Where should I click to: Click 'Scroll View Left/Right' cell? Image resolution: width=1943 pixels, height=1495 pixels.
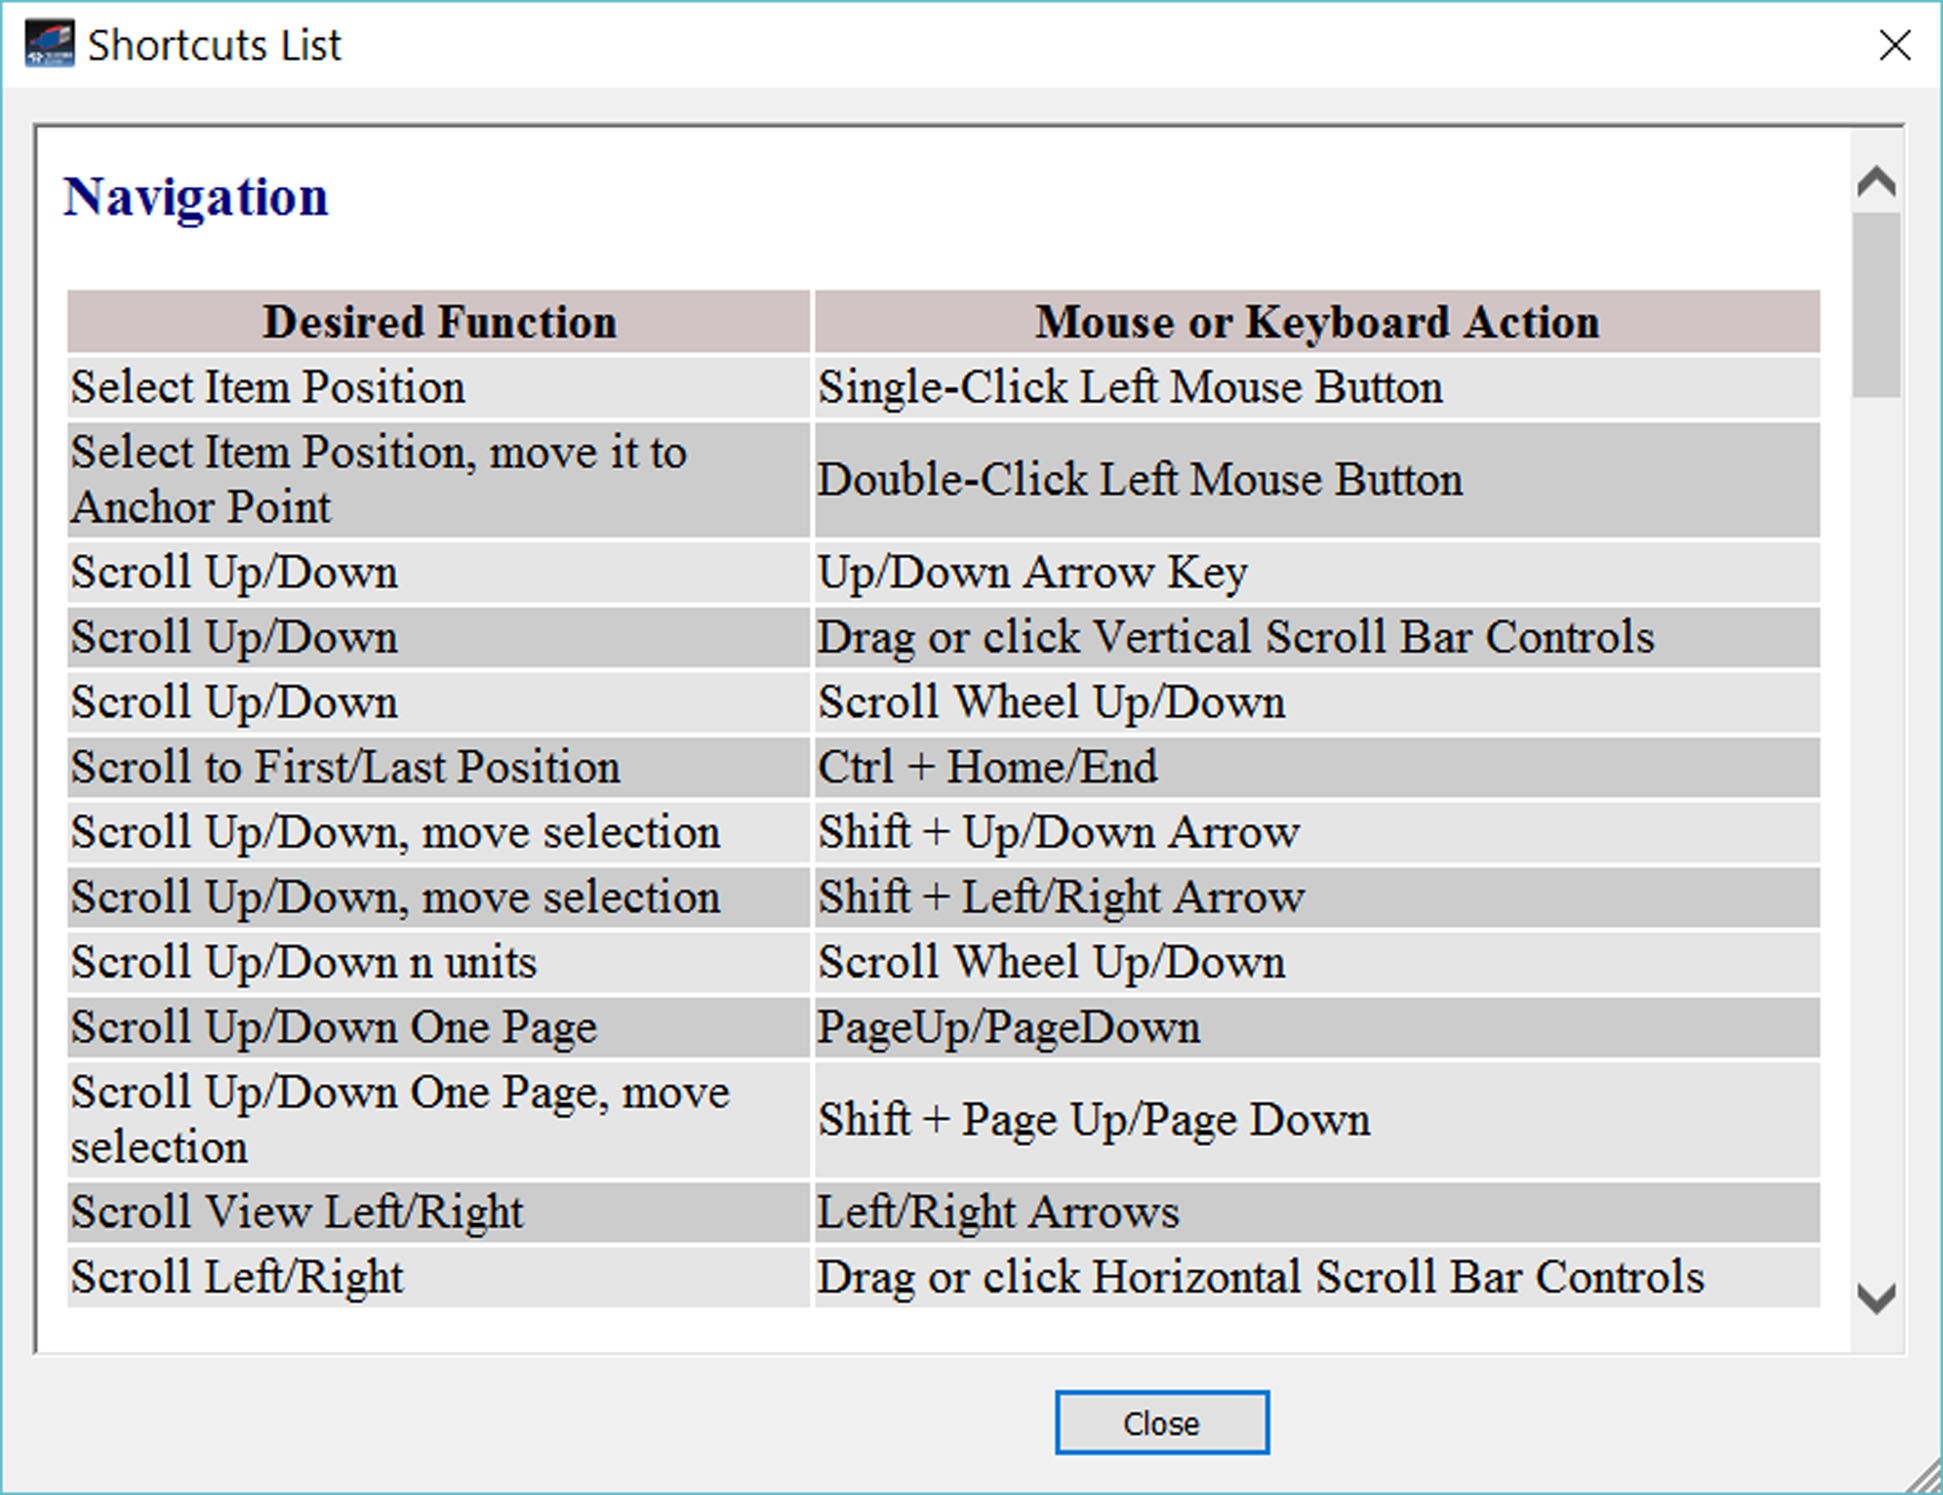click(x=439, y=1212)
